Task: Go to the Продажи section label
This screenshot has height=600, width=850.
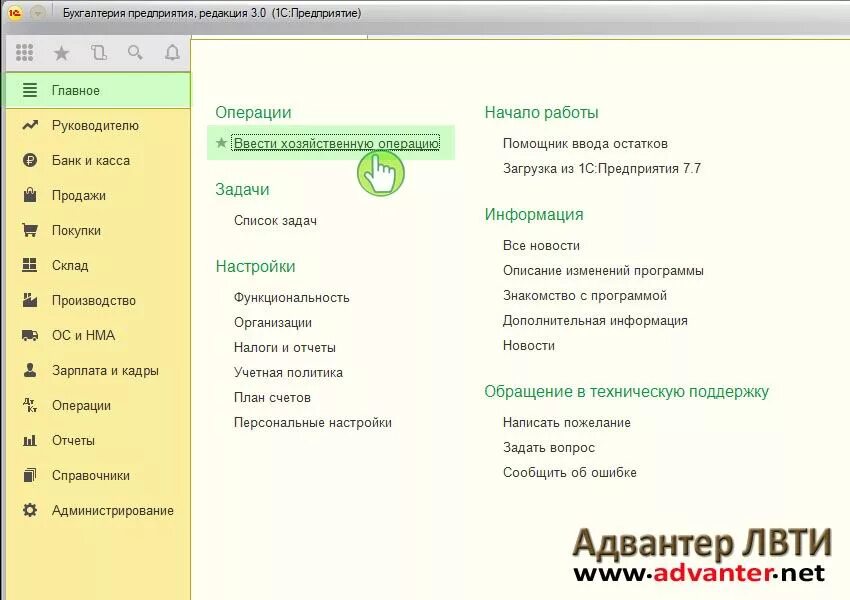Action: click(79, 196)
